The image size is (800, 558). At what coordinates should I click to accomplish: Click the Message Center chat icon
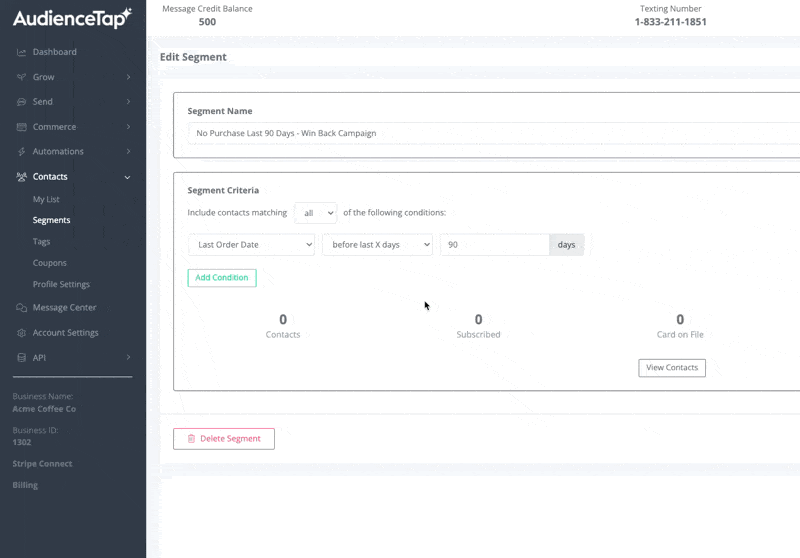click(21, 308)
